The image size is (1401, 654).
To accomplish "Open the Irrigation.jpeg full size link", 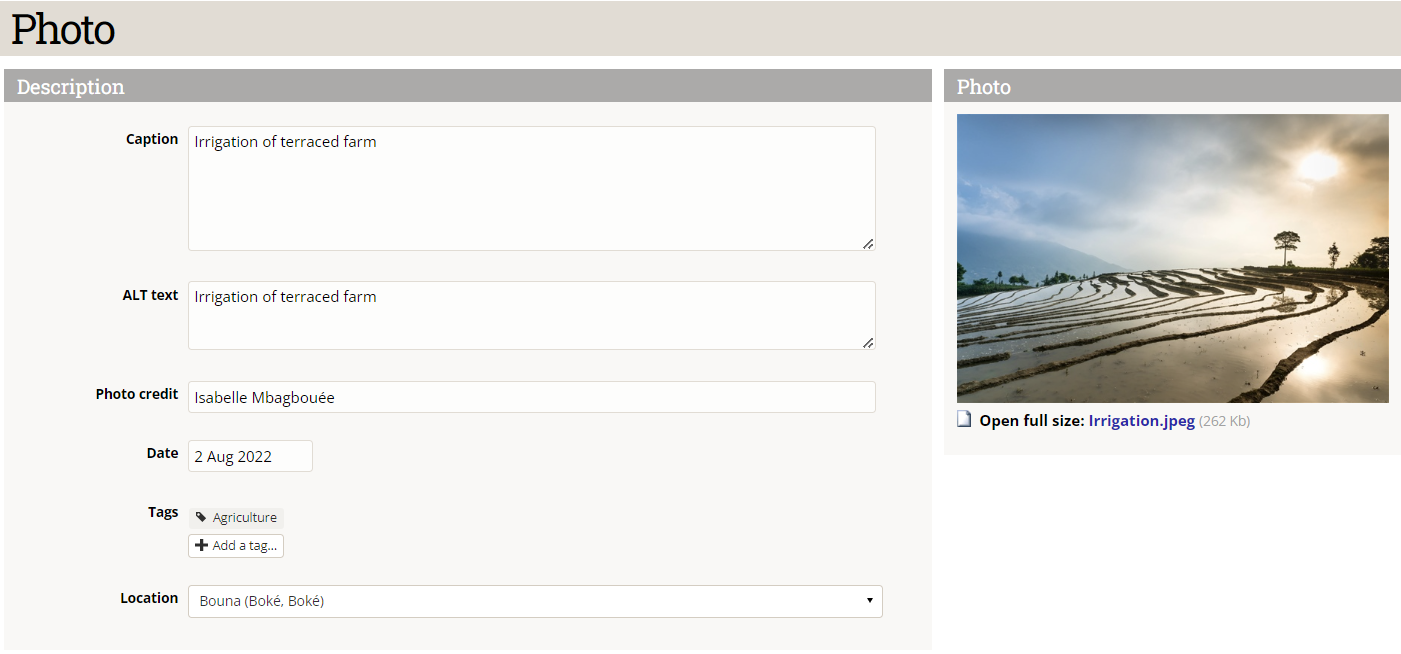I will [x=1141, y=421].
